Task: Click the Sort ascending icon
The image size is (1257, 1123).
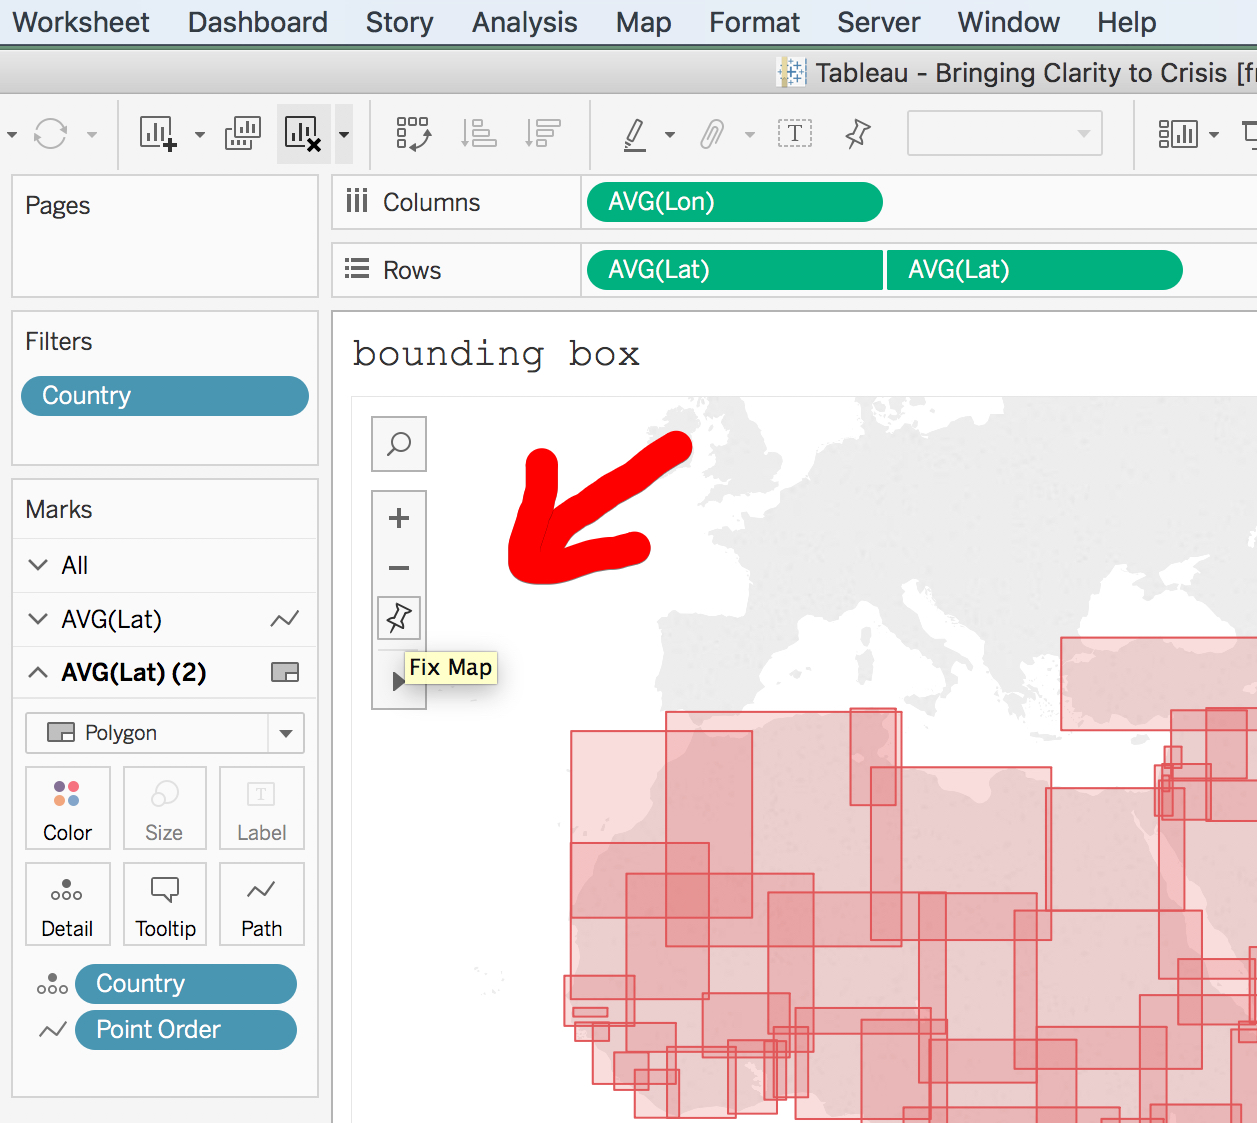Action: 478,133
